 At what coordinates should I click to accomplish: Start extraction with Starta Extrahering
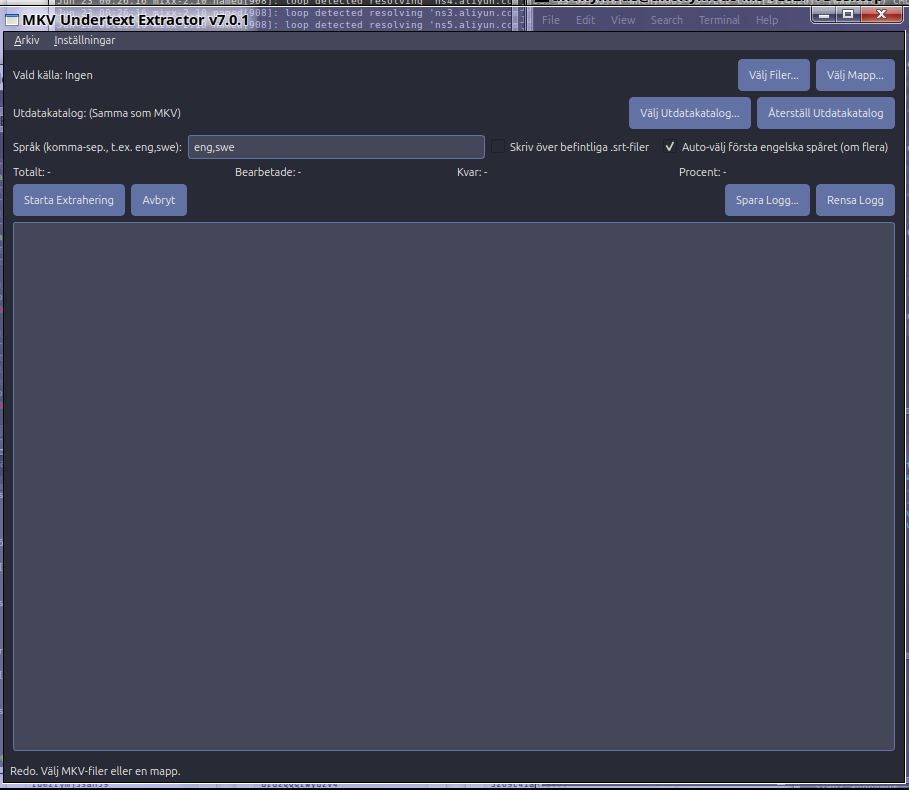pyautogui.click(x=68, y=199)
